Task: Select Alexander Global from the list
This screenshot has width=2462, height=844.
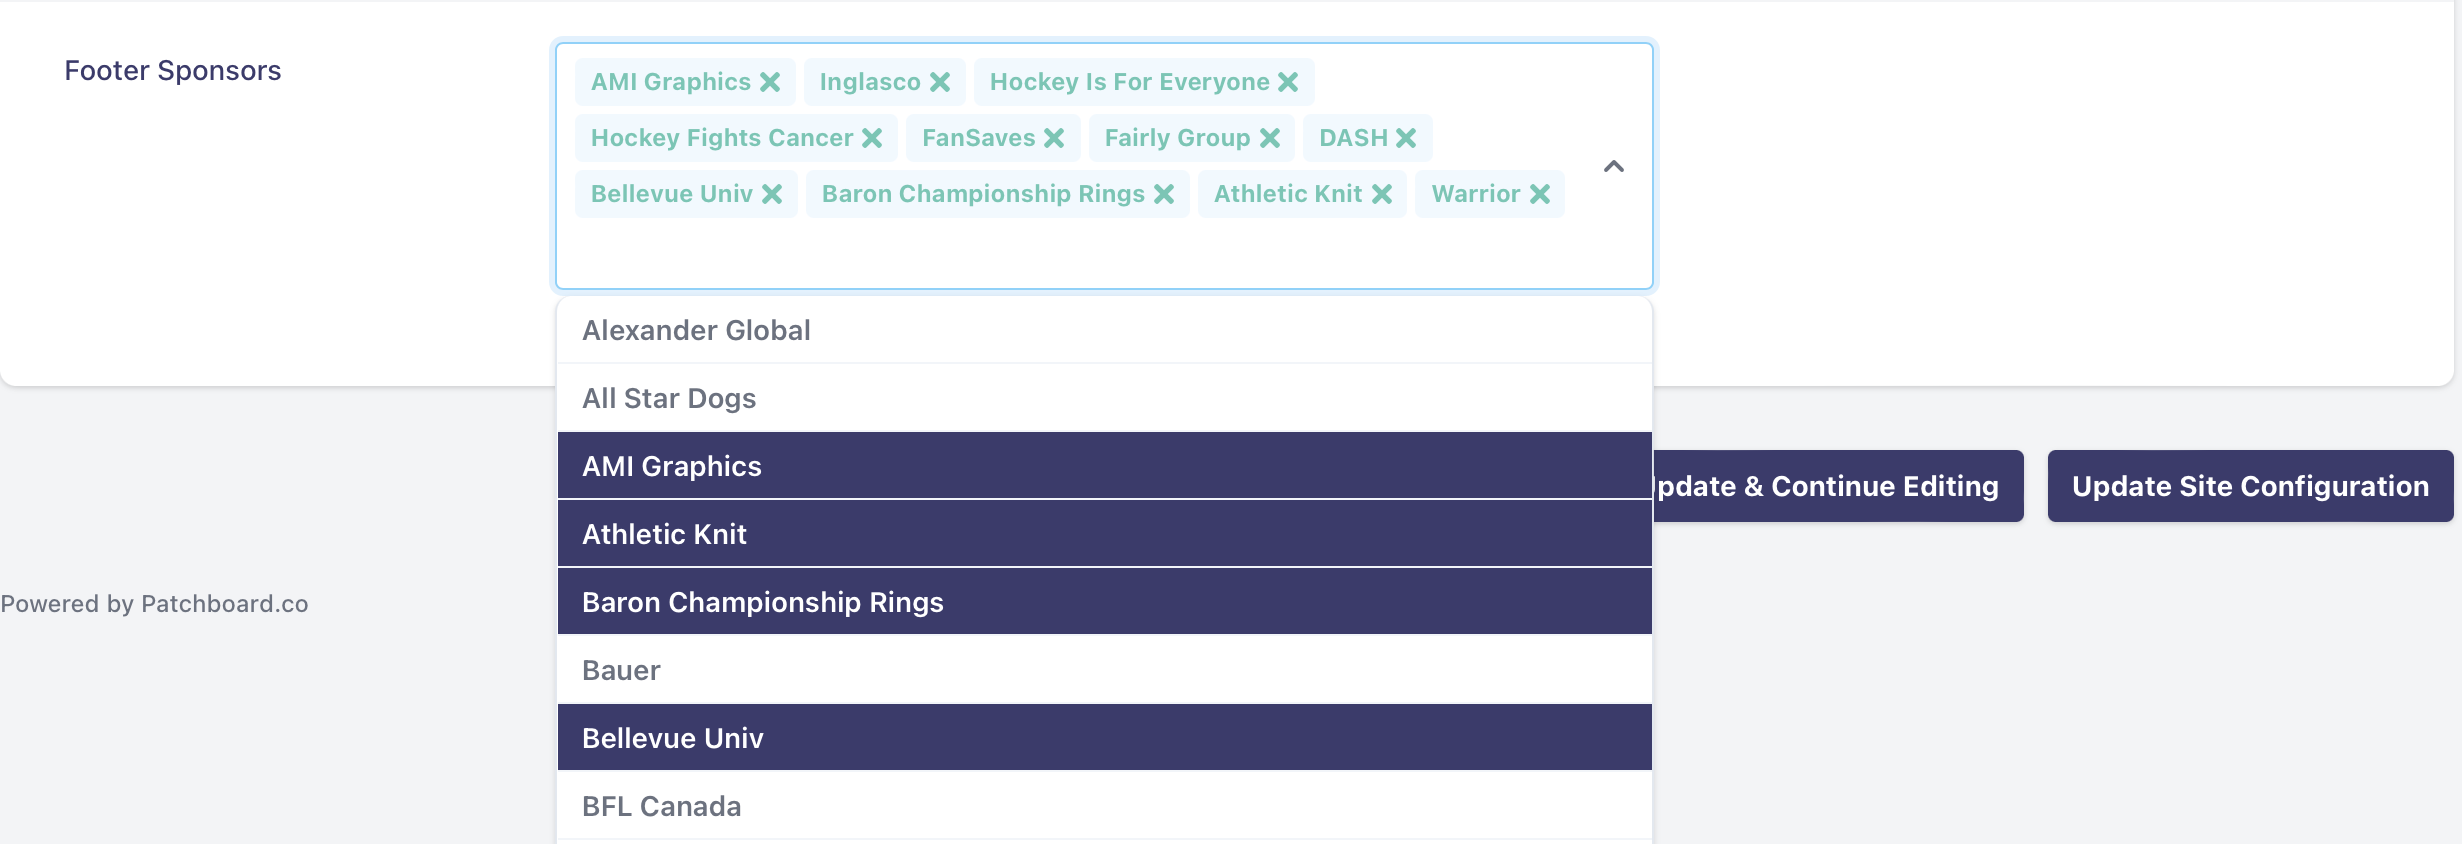Action: click(1104, 330)
